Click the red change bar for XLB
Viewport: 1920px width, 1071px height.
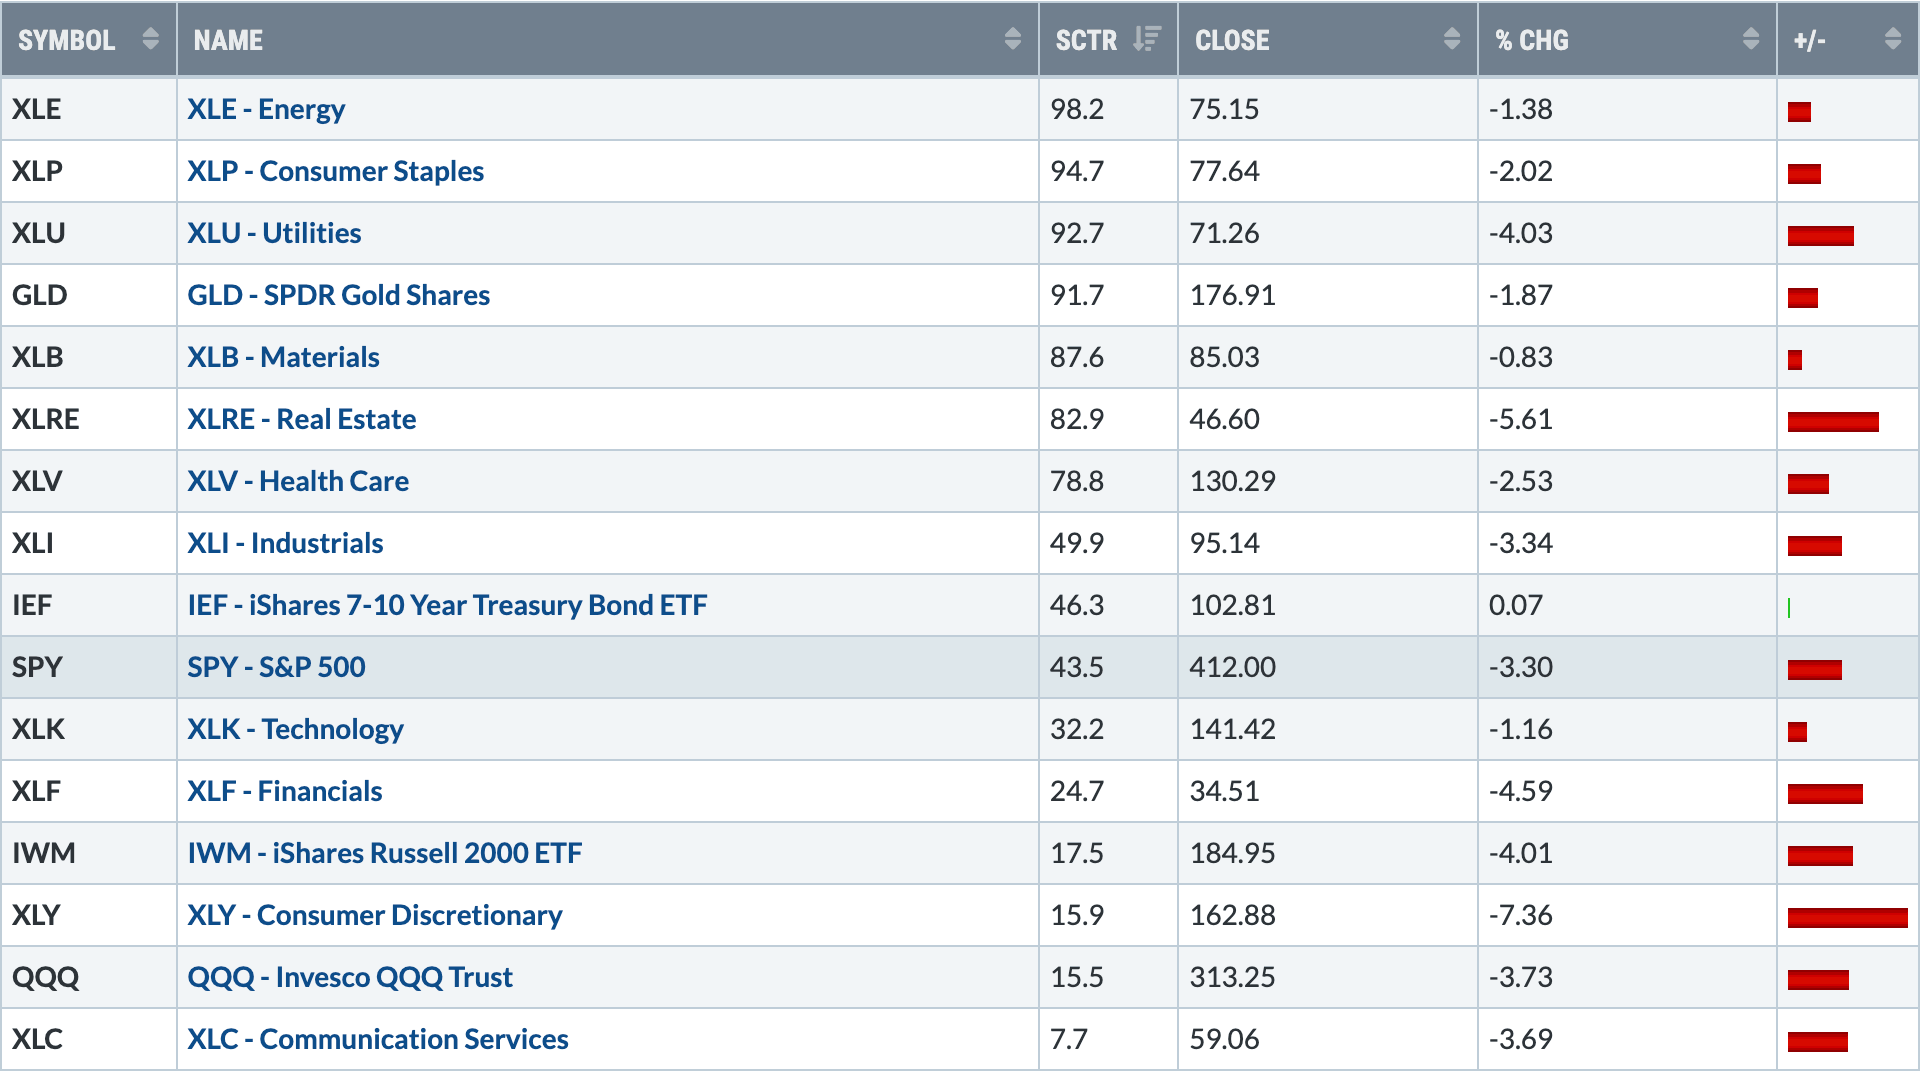point(1795,359)
